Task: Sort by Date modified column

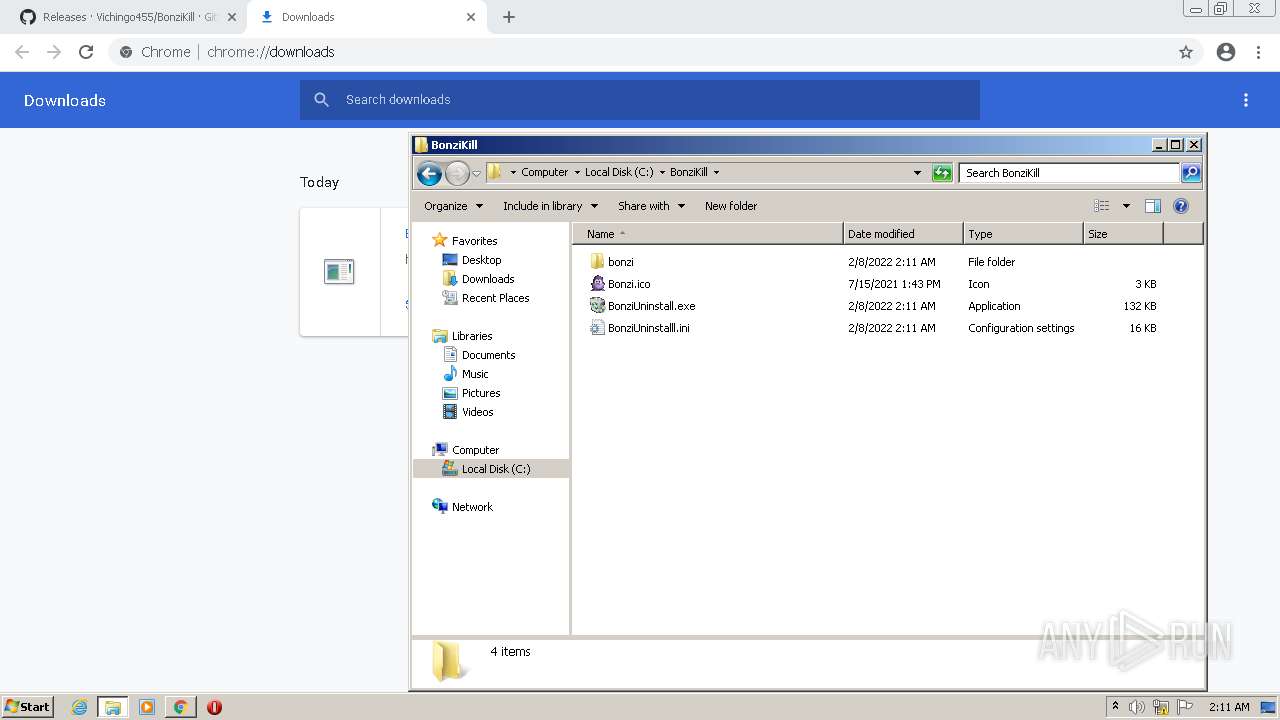Action: click(x=903, y=234)
